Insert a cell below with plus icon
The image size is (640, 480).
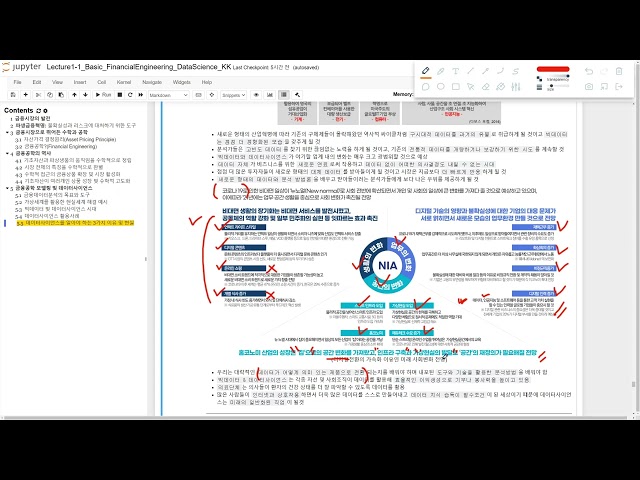(25, 95)
